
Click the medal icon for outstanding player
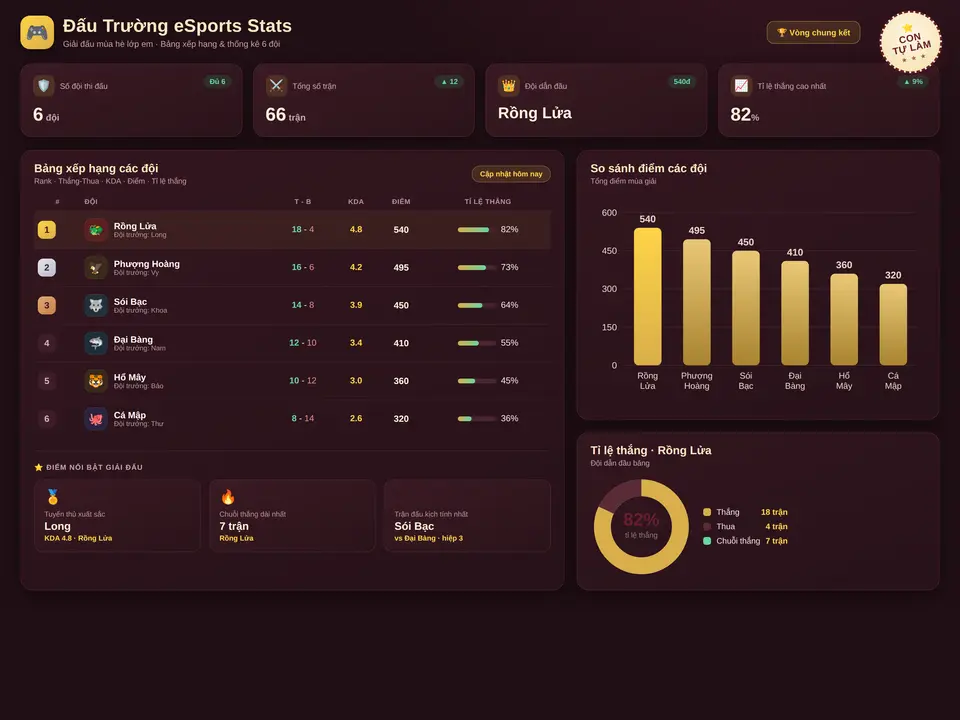(x=53, y=497)
